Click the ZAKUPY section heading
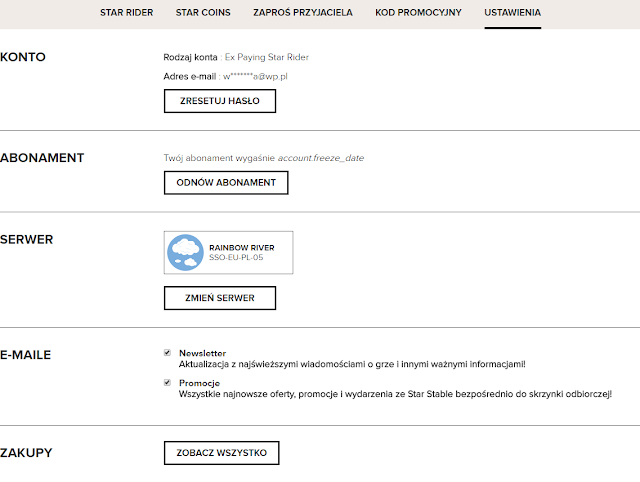640x482 pixels. click(x=26, y=453)
